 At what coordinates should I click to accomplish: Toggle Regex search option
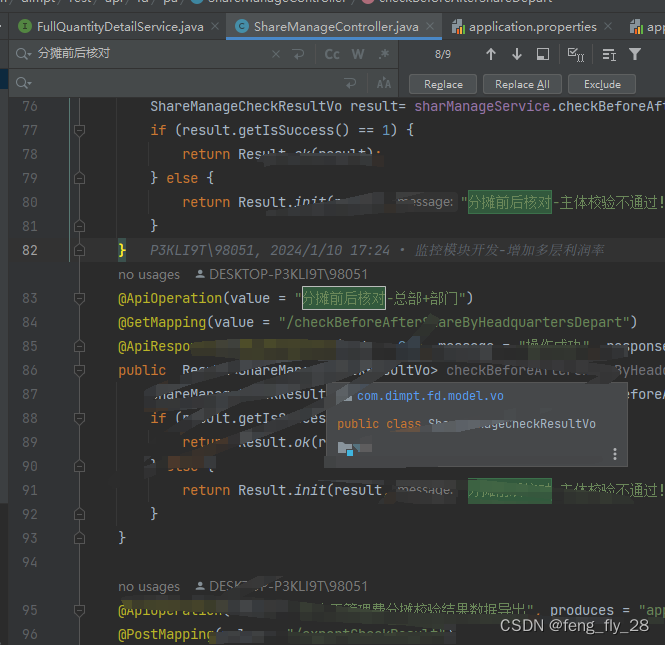384,54
